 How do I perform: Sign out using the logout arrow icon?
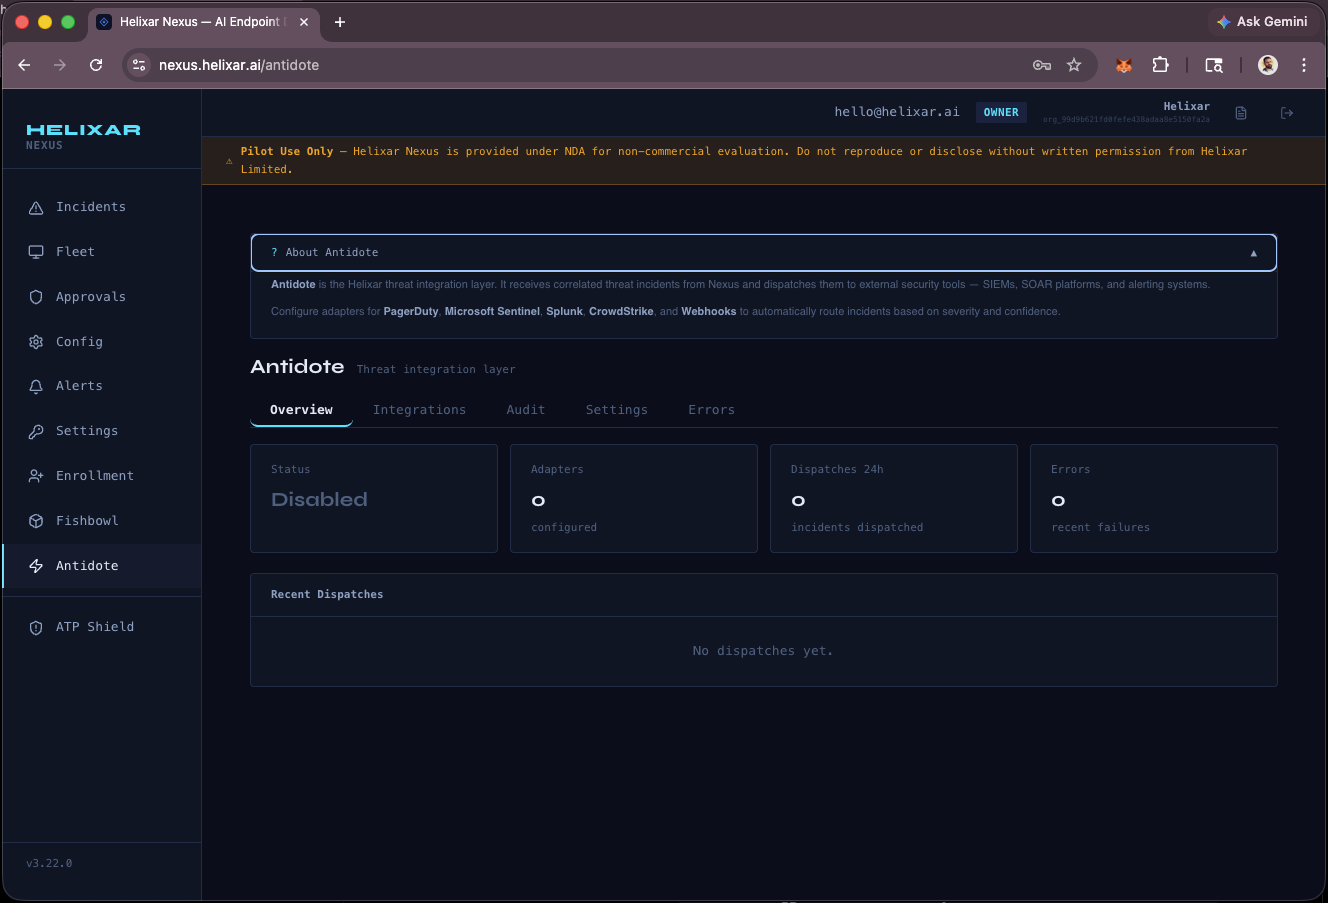click(1287, 113)
